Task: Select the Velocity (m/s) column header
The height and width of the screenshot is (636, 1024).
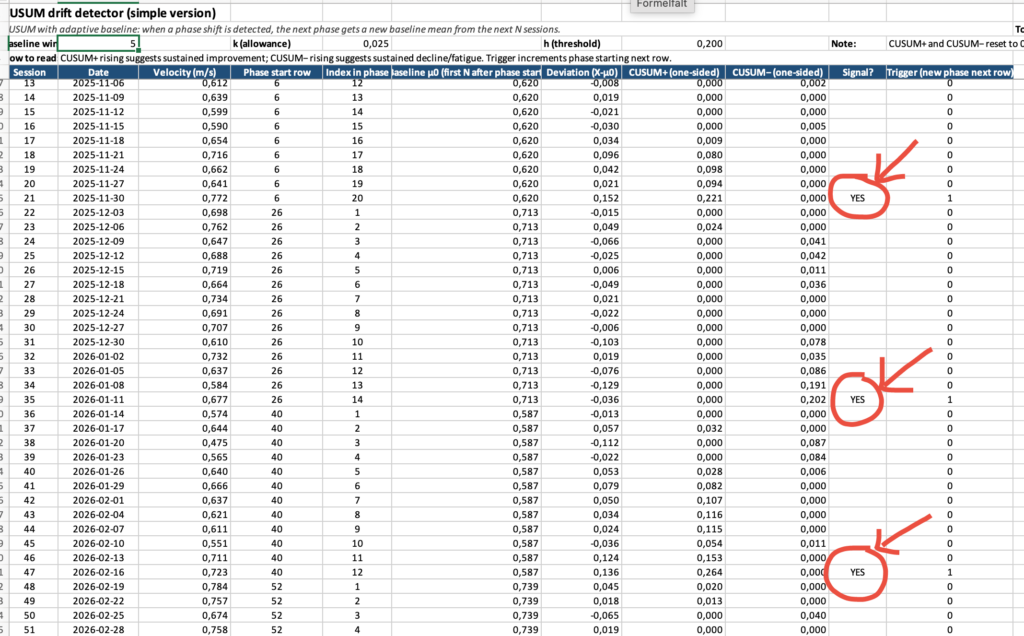Action: [x=184, y=72]
